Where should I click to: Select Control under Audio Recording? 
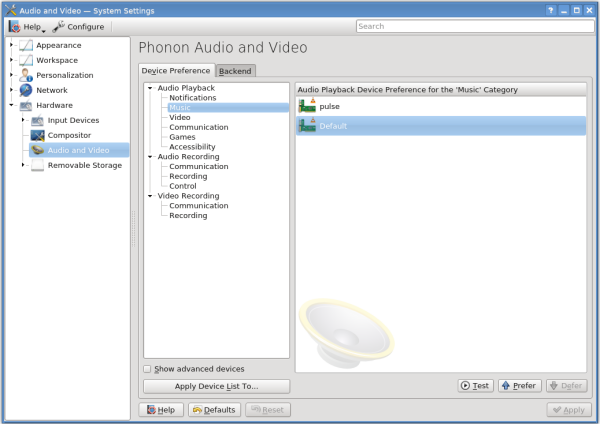click(183, 186)
